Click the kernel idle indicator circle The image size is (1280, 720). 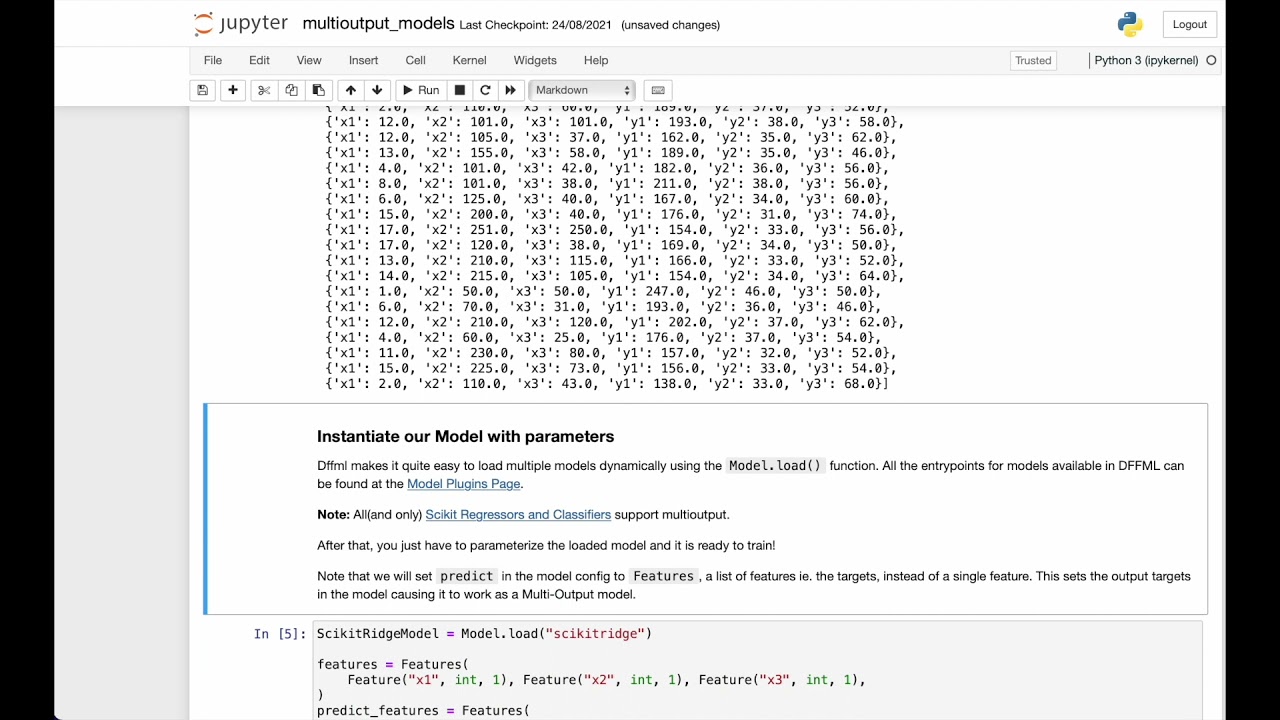click(x=1211, y=61)
